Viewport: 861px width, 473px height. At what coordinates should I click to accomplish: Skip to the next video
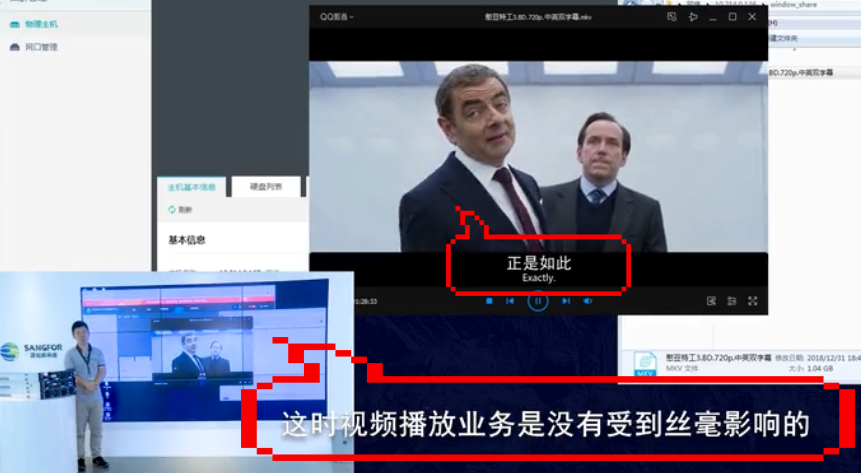[x=566, y=301]
